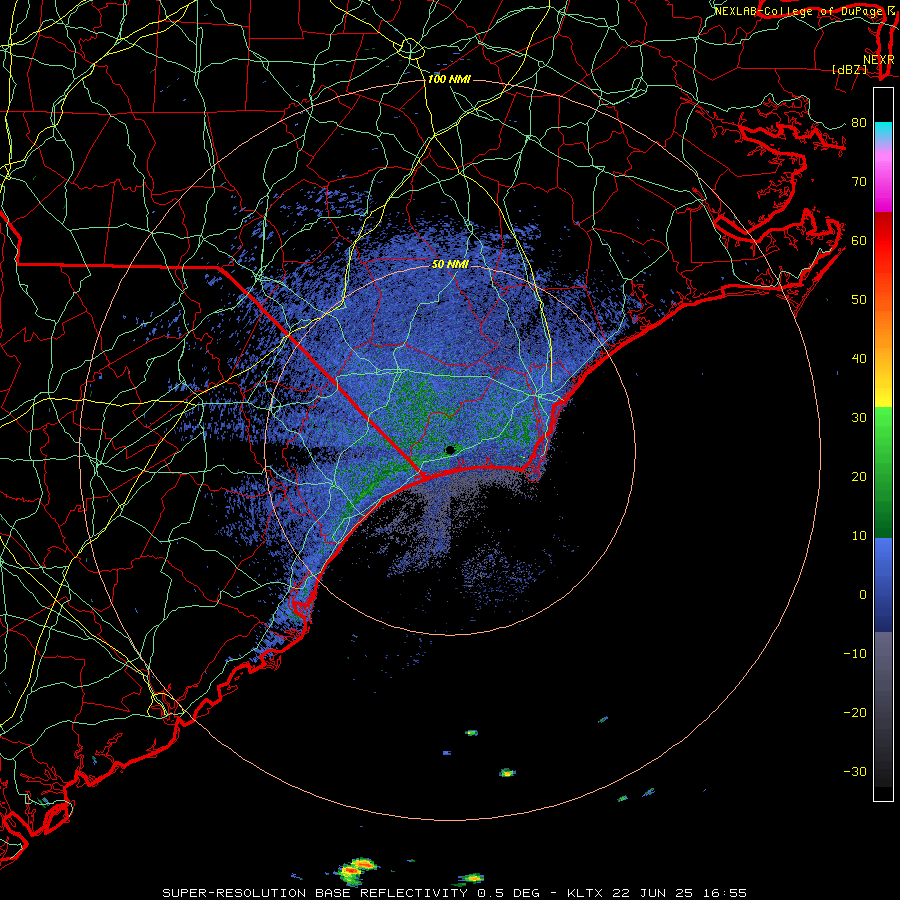Click the KLTX radar site black dot
The width and height of the screenshot is (900, 900).
tap(450, 450)
